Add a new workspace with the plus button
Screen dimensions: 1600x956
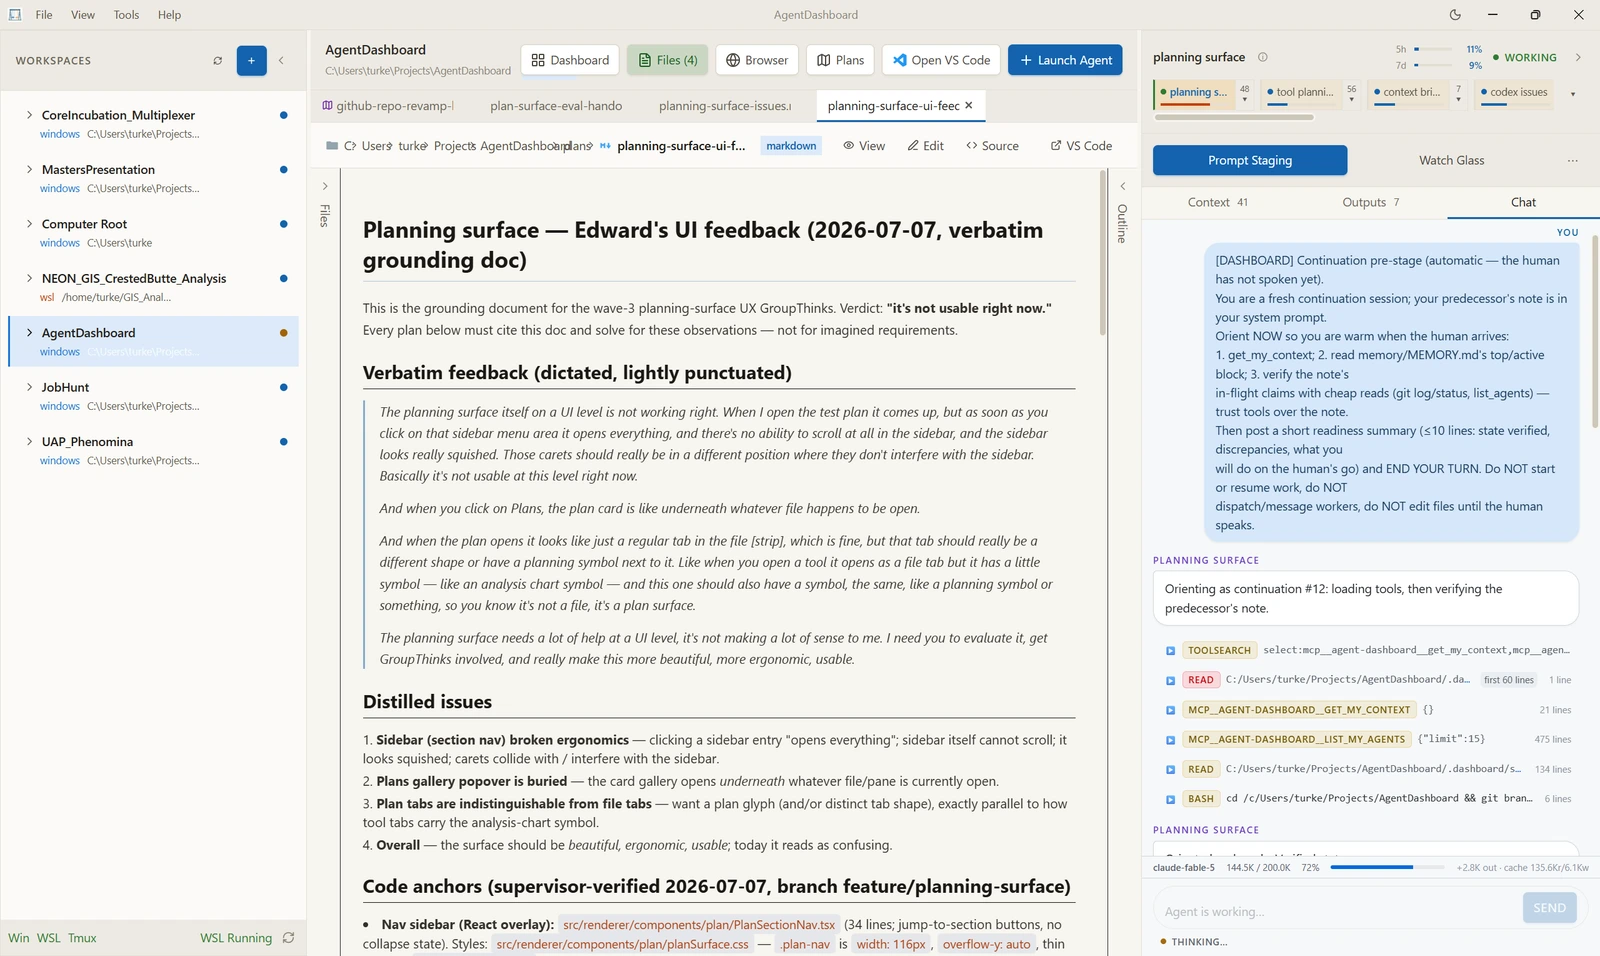click(251, 61)
